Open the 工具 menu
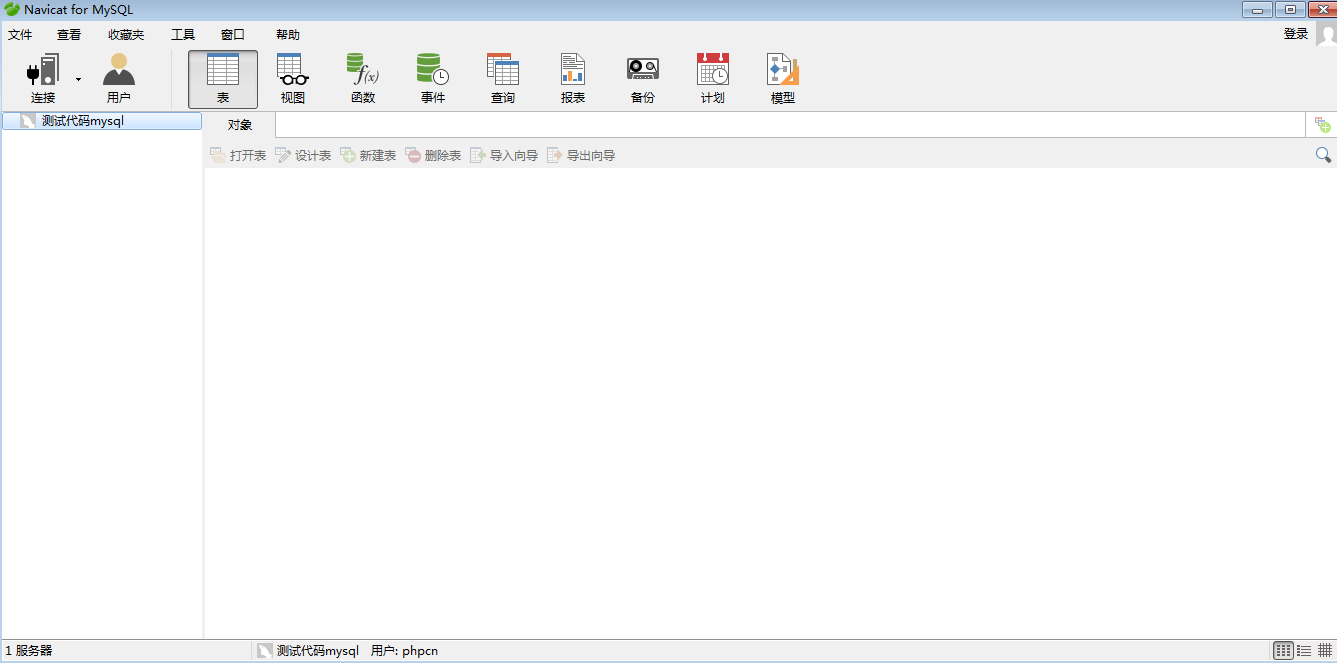1337x663 pixels. (x=182, y=34)
